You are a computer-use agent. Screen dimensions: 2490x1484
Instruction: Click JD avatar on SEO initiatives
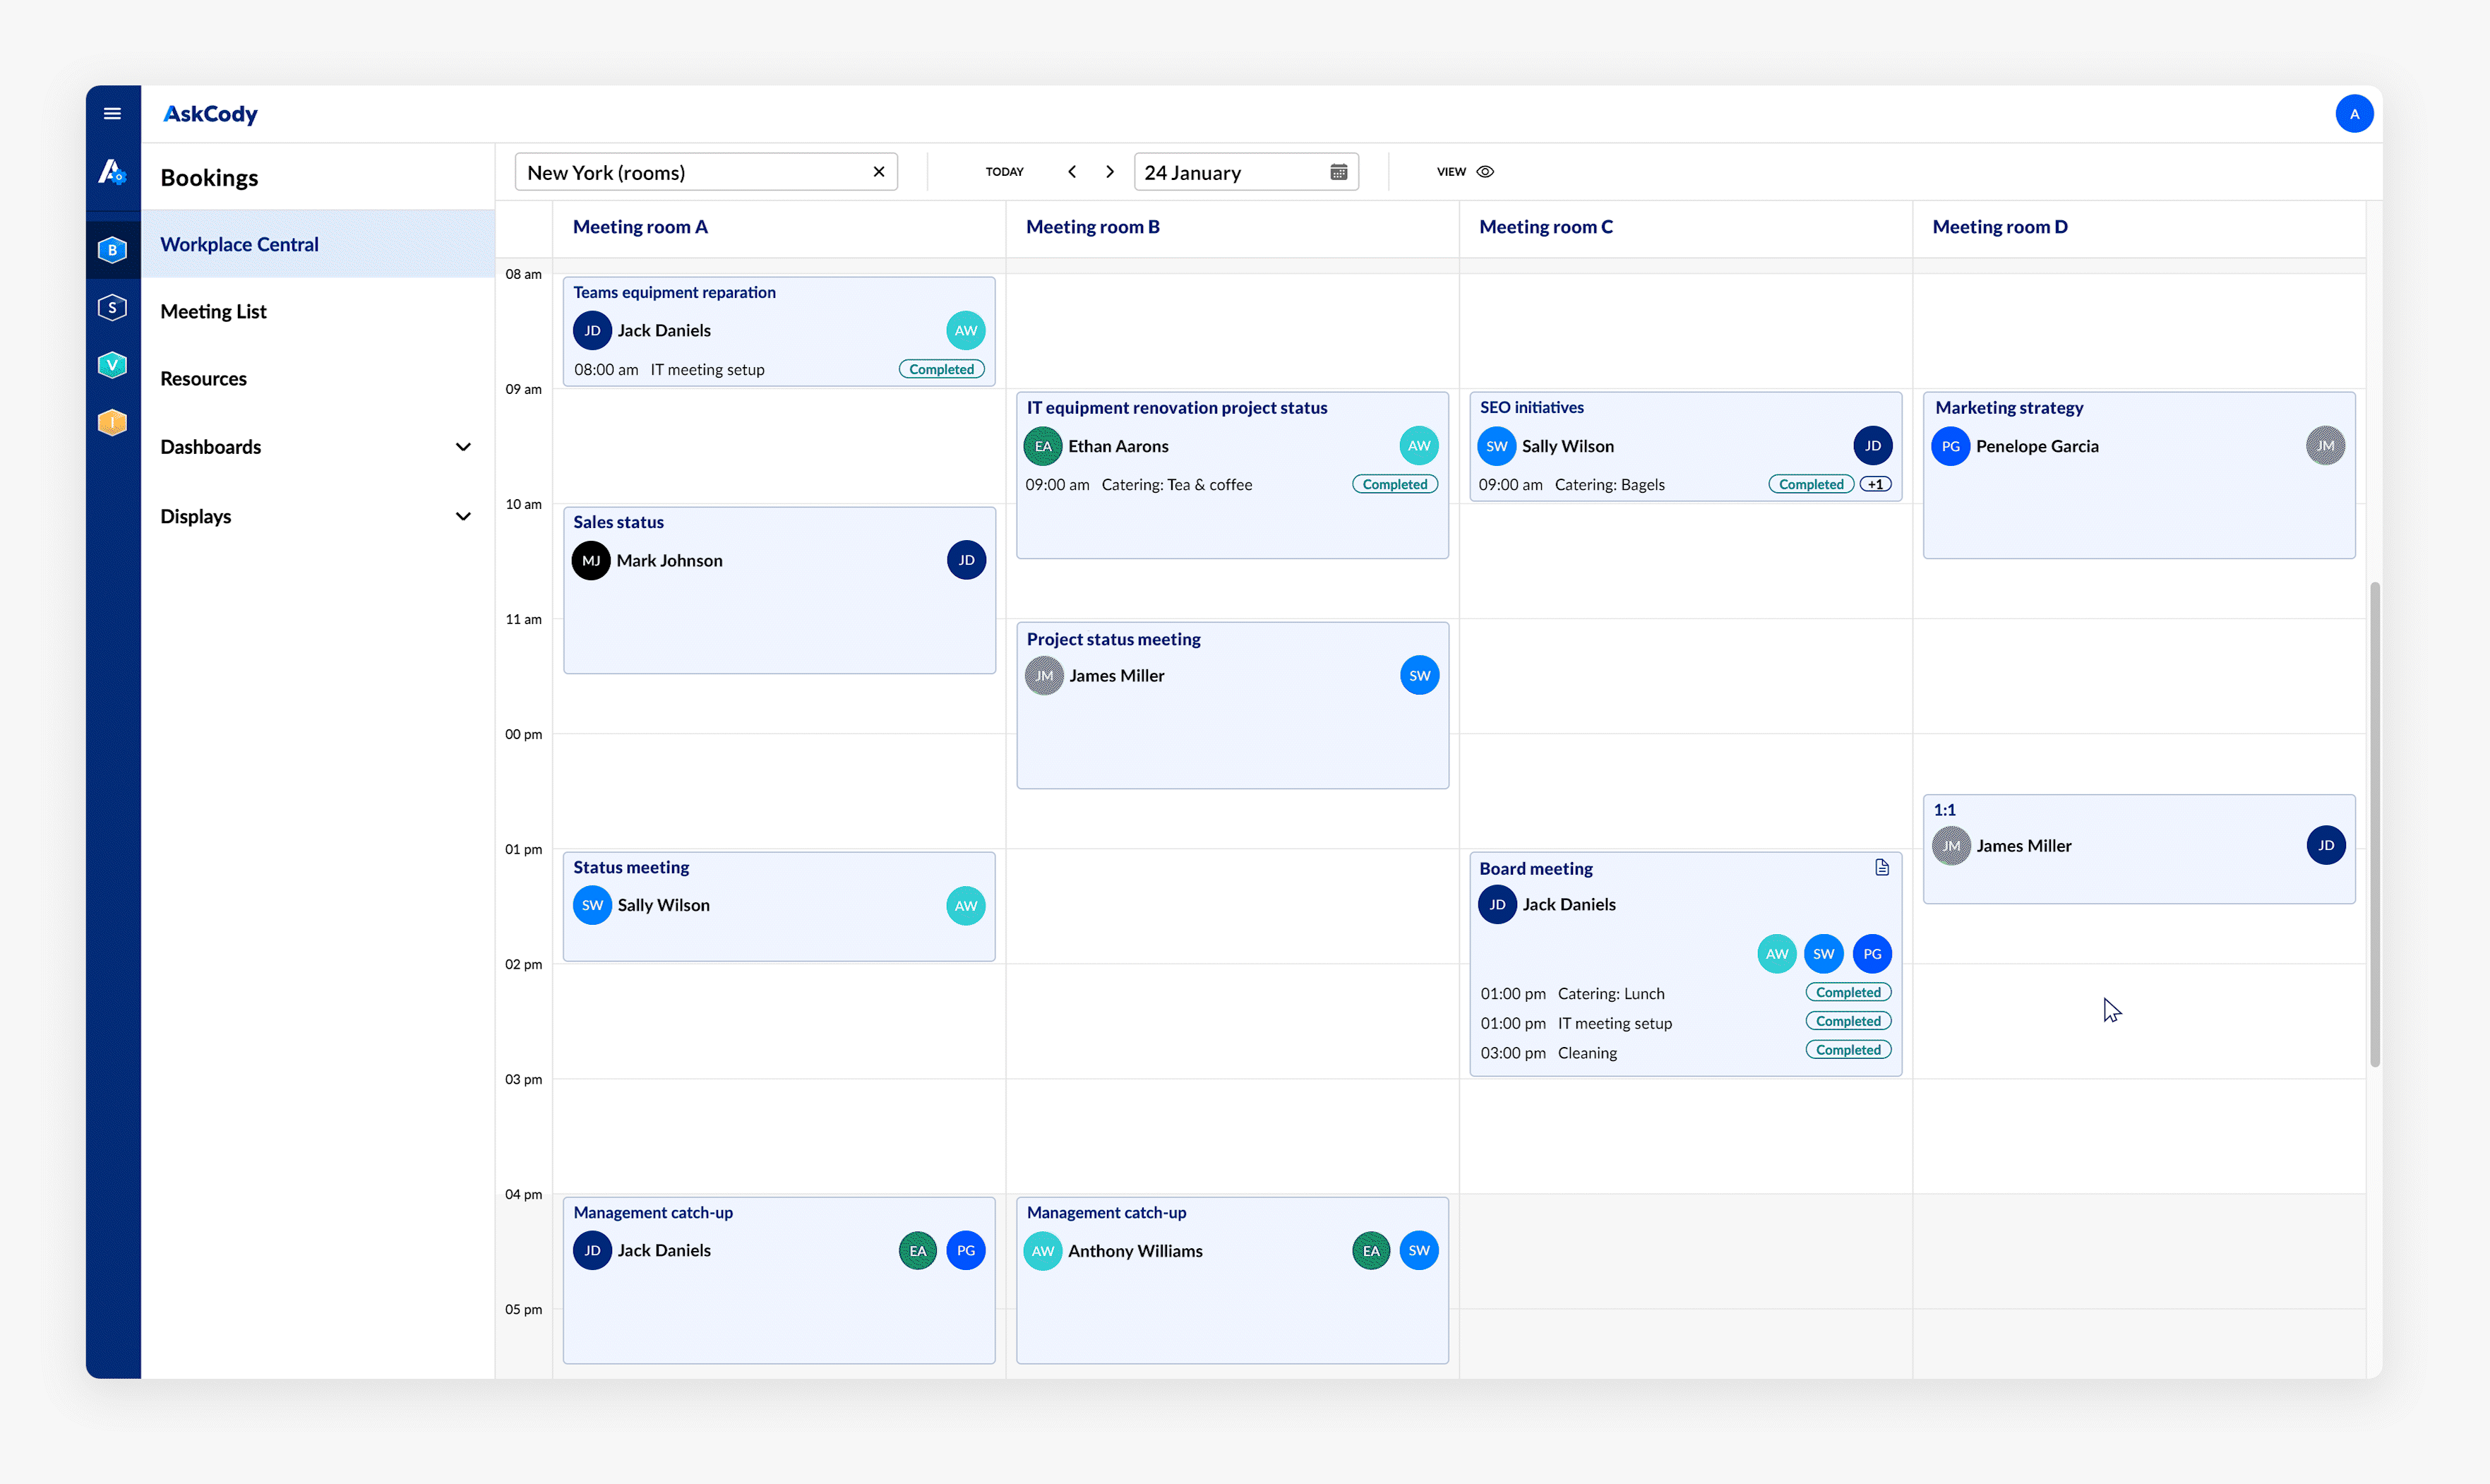pos(1872,446)
